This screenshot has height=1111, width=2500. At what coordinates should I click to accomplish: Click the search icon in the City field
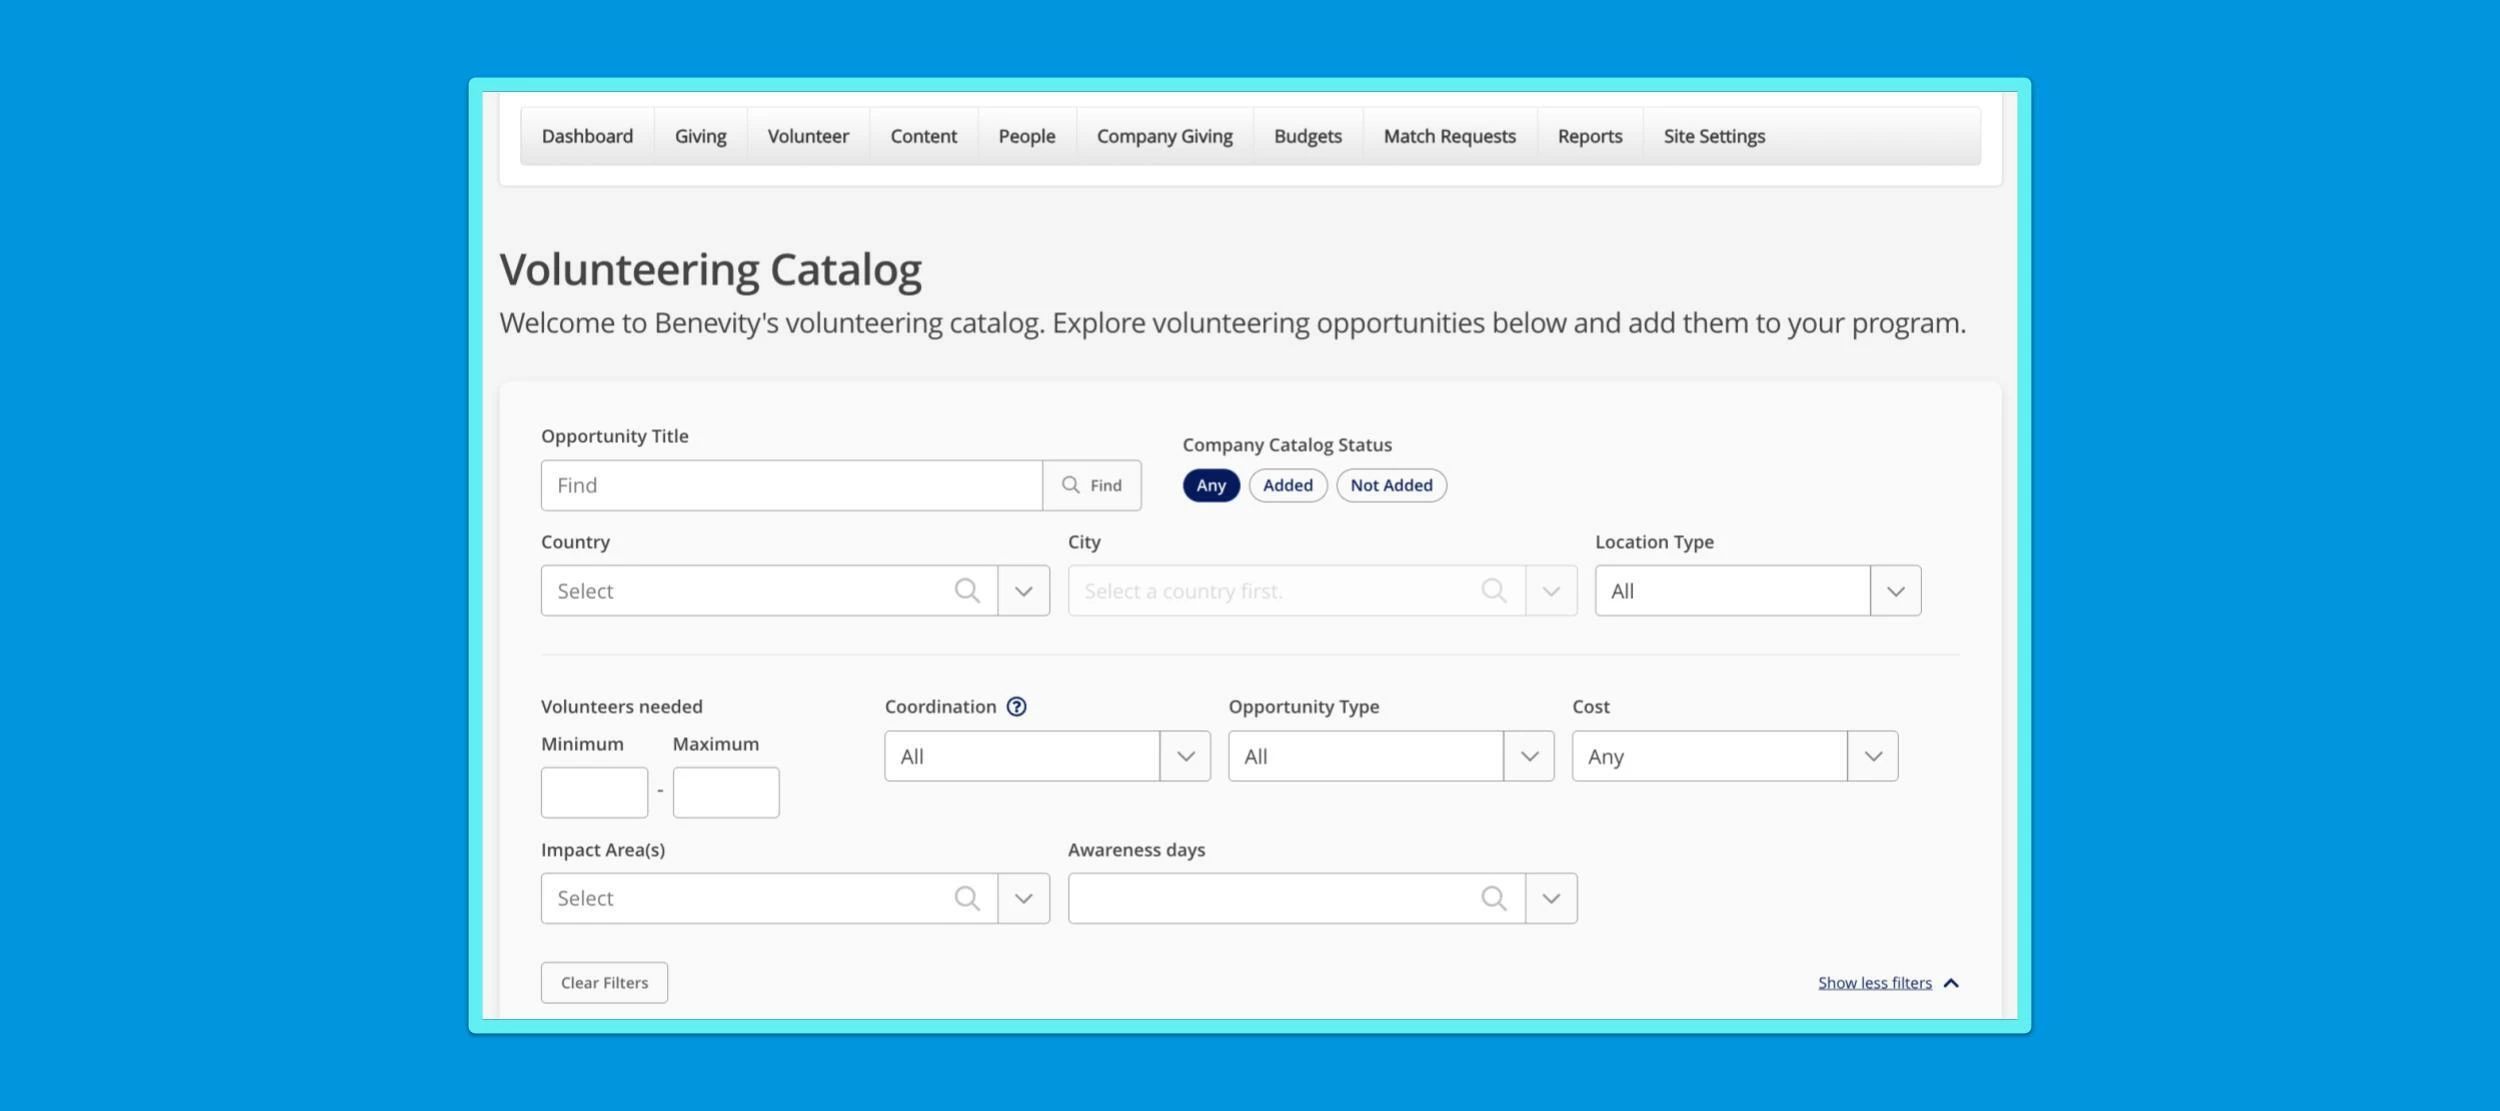coord(1494,590)
